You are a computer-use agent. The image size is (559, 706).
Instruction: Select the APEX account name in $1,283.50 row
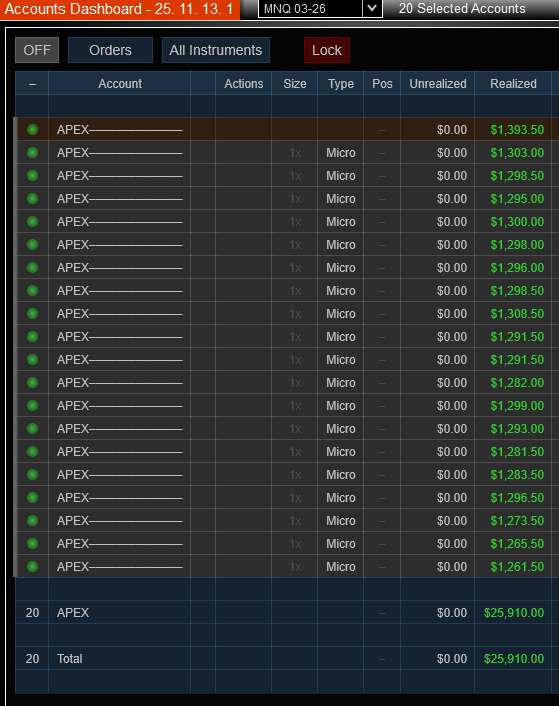click(120, 475)
